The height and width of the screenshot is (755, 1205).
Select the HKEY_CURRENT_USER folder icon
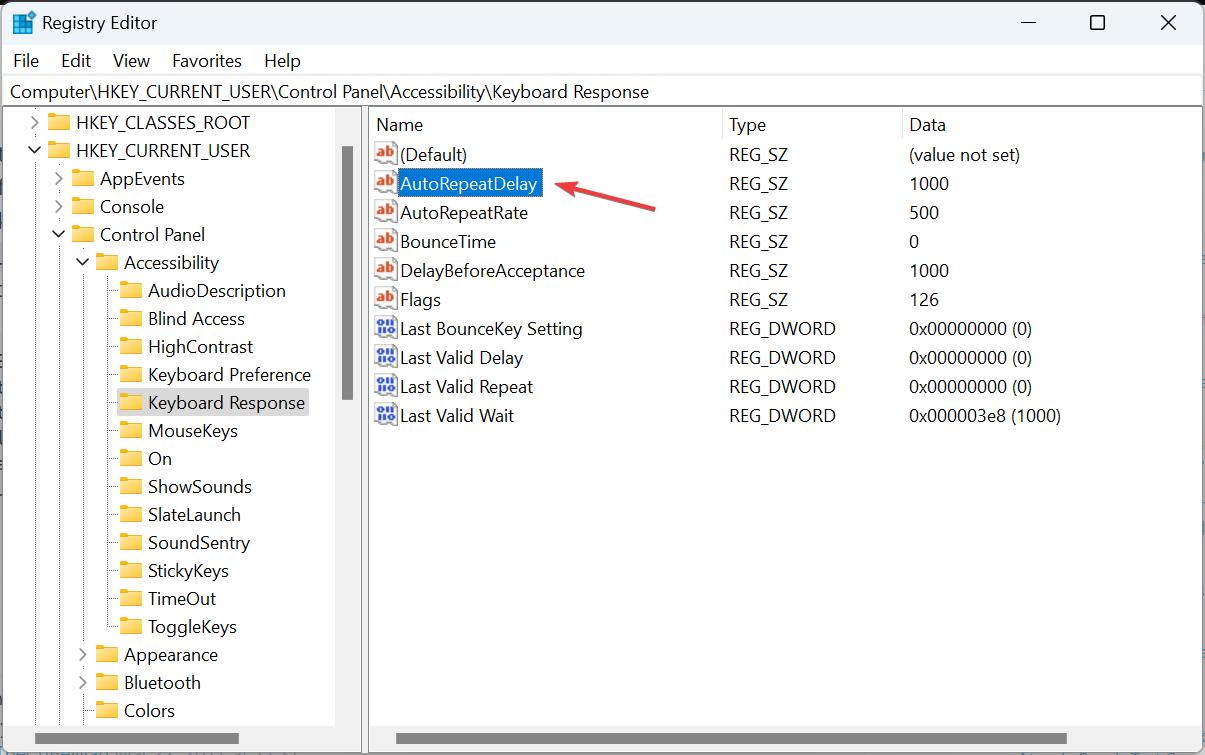[x=59, y=151]
